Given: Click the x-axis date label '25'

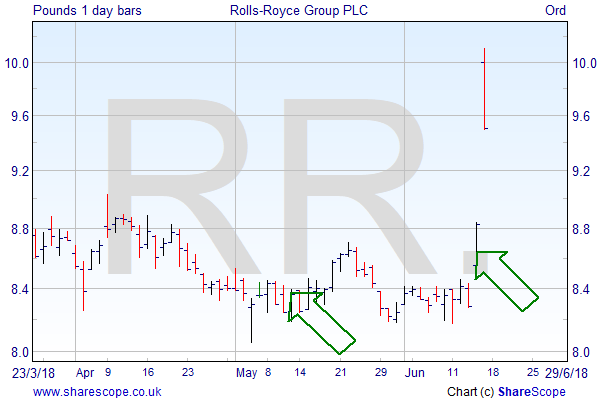Looking at the screenshot, I should click(533, 372).
